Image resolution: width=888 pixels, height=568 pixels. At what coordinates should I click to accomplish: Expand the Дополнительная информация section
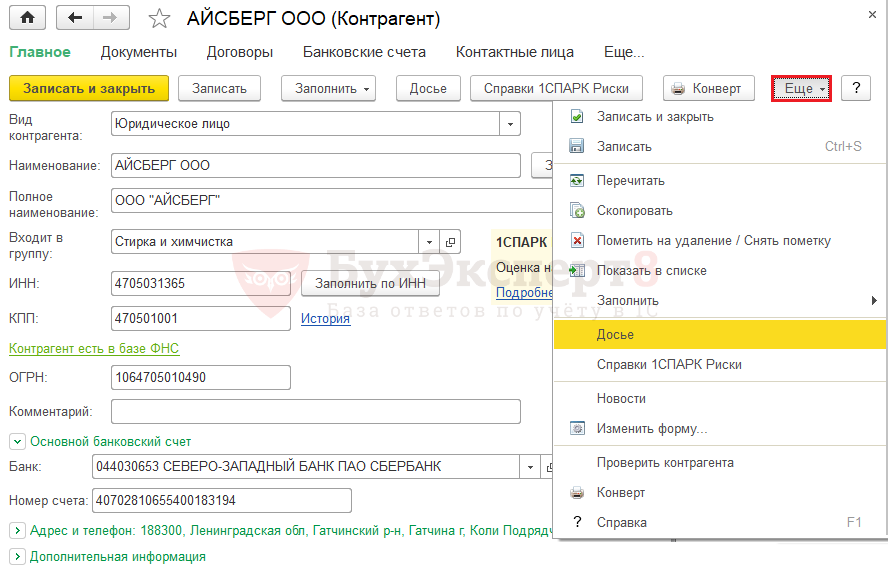[16, 556]
